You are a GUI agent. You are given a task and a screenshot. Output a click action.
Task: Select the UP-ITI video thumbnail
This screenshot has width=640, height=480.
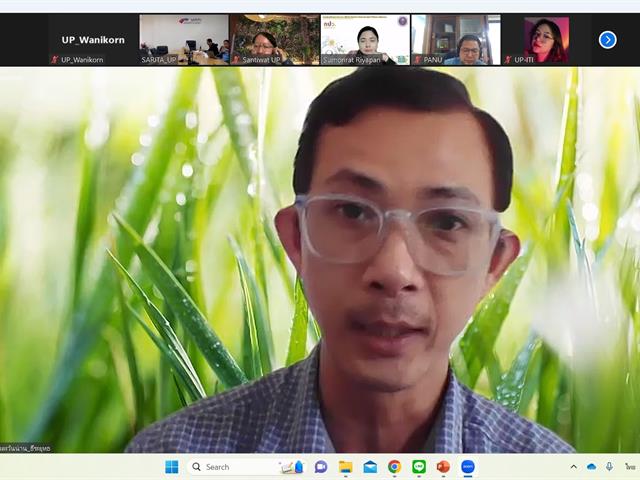coord(547,40)
